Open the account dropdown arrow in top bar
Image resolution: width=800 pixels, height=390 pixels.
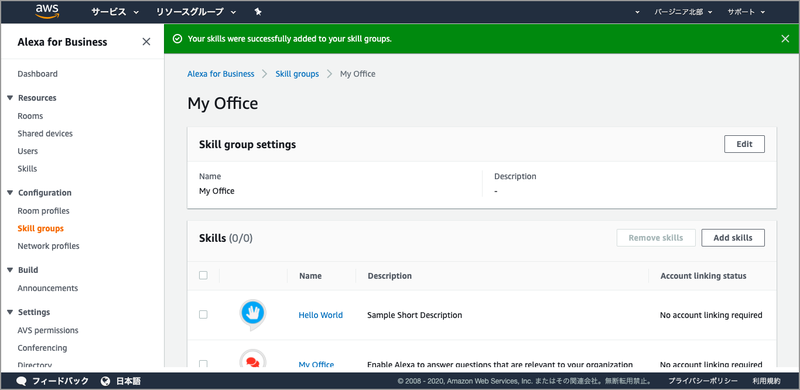637,12
